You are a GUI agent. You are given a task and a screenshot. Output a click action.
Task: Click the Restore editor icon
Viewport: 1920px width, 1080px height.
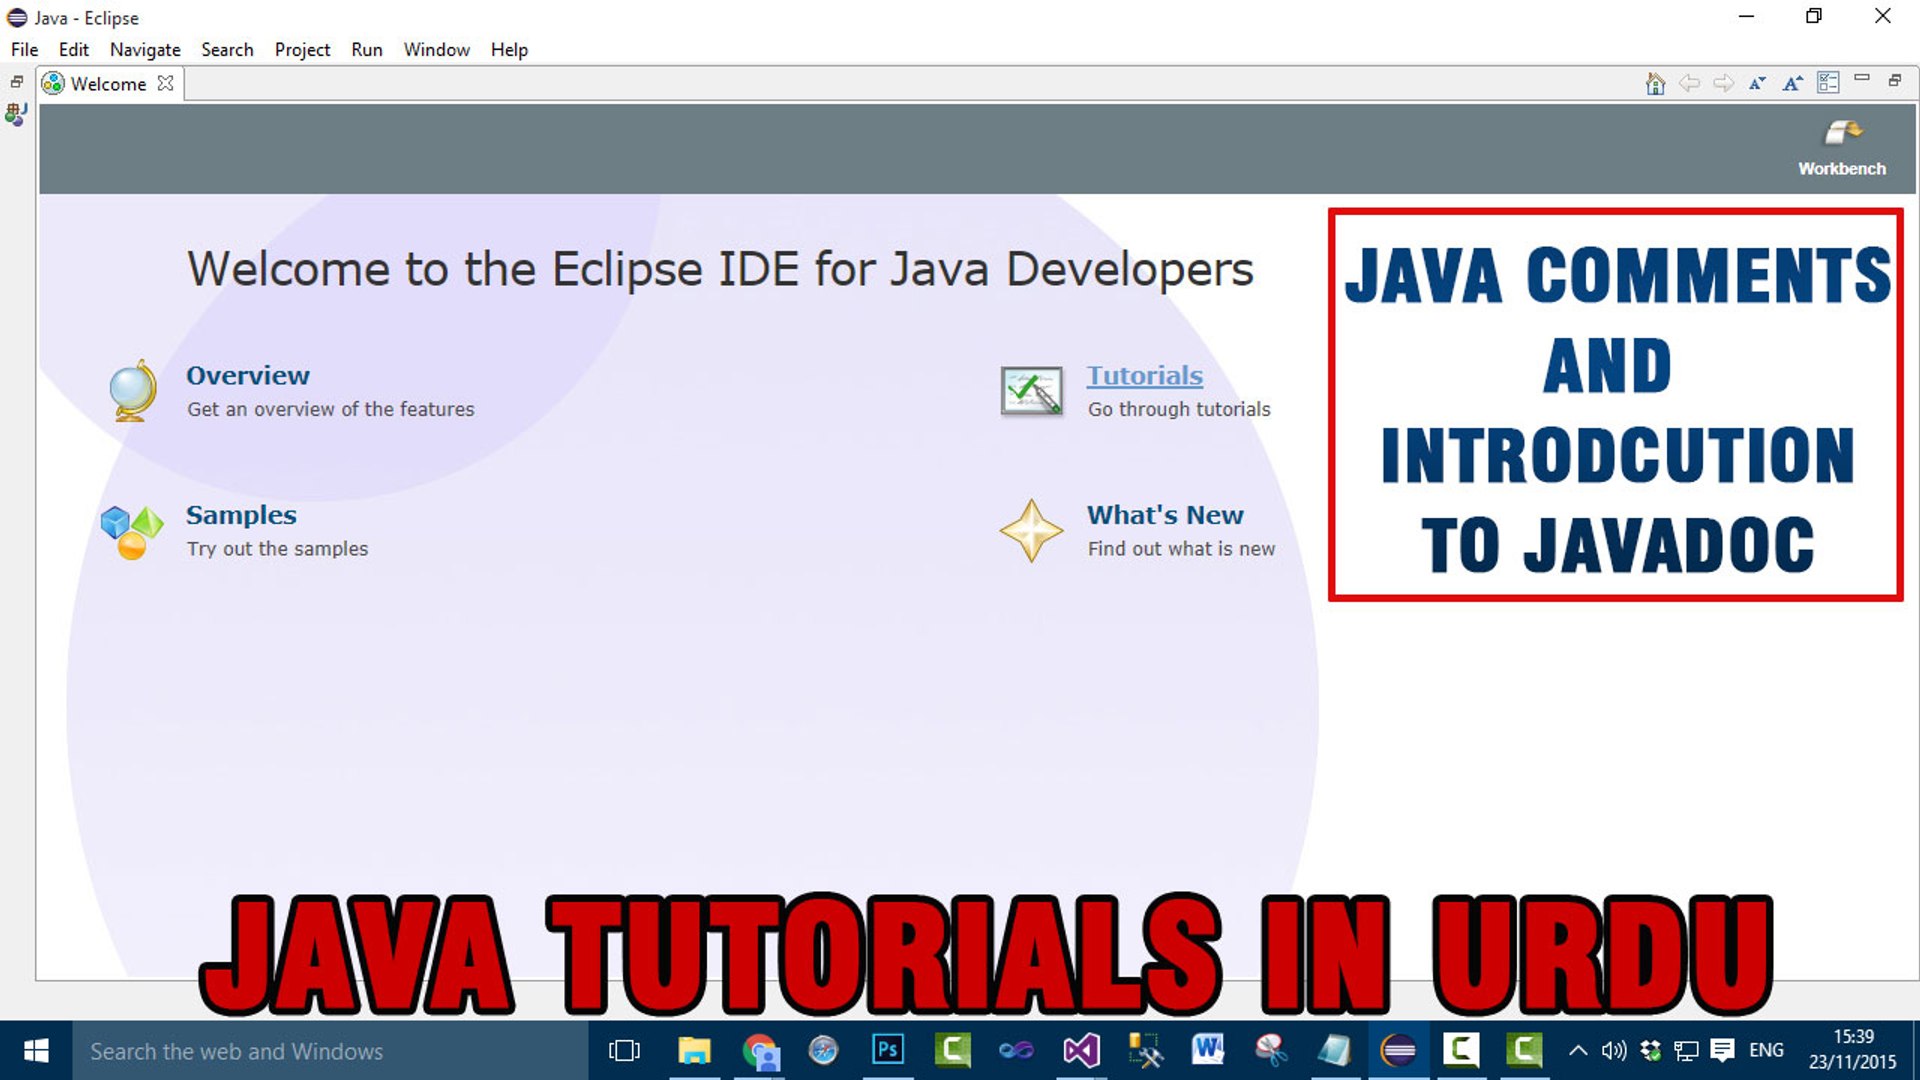click(1895, 83)
